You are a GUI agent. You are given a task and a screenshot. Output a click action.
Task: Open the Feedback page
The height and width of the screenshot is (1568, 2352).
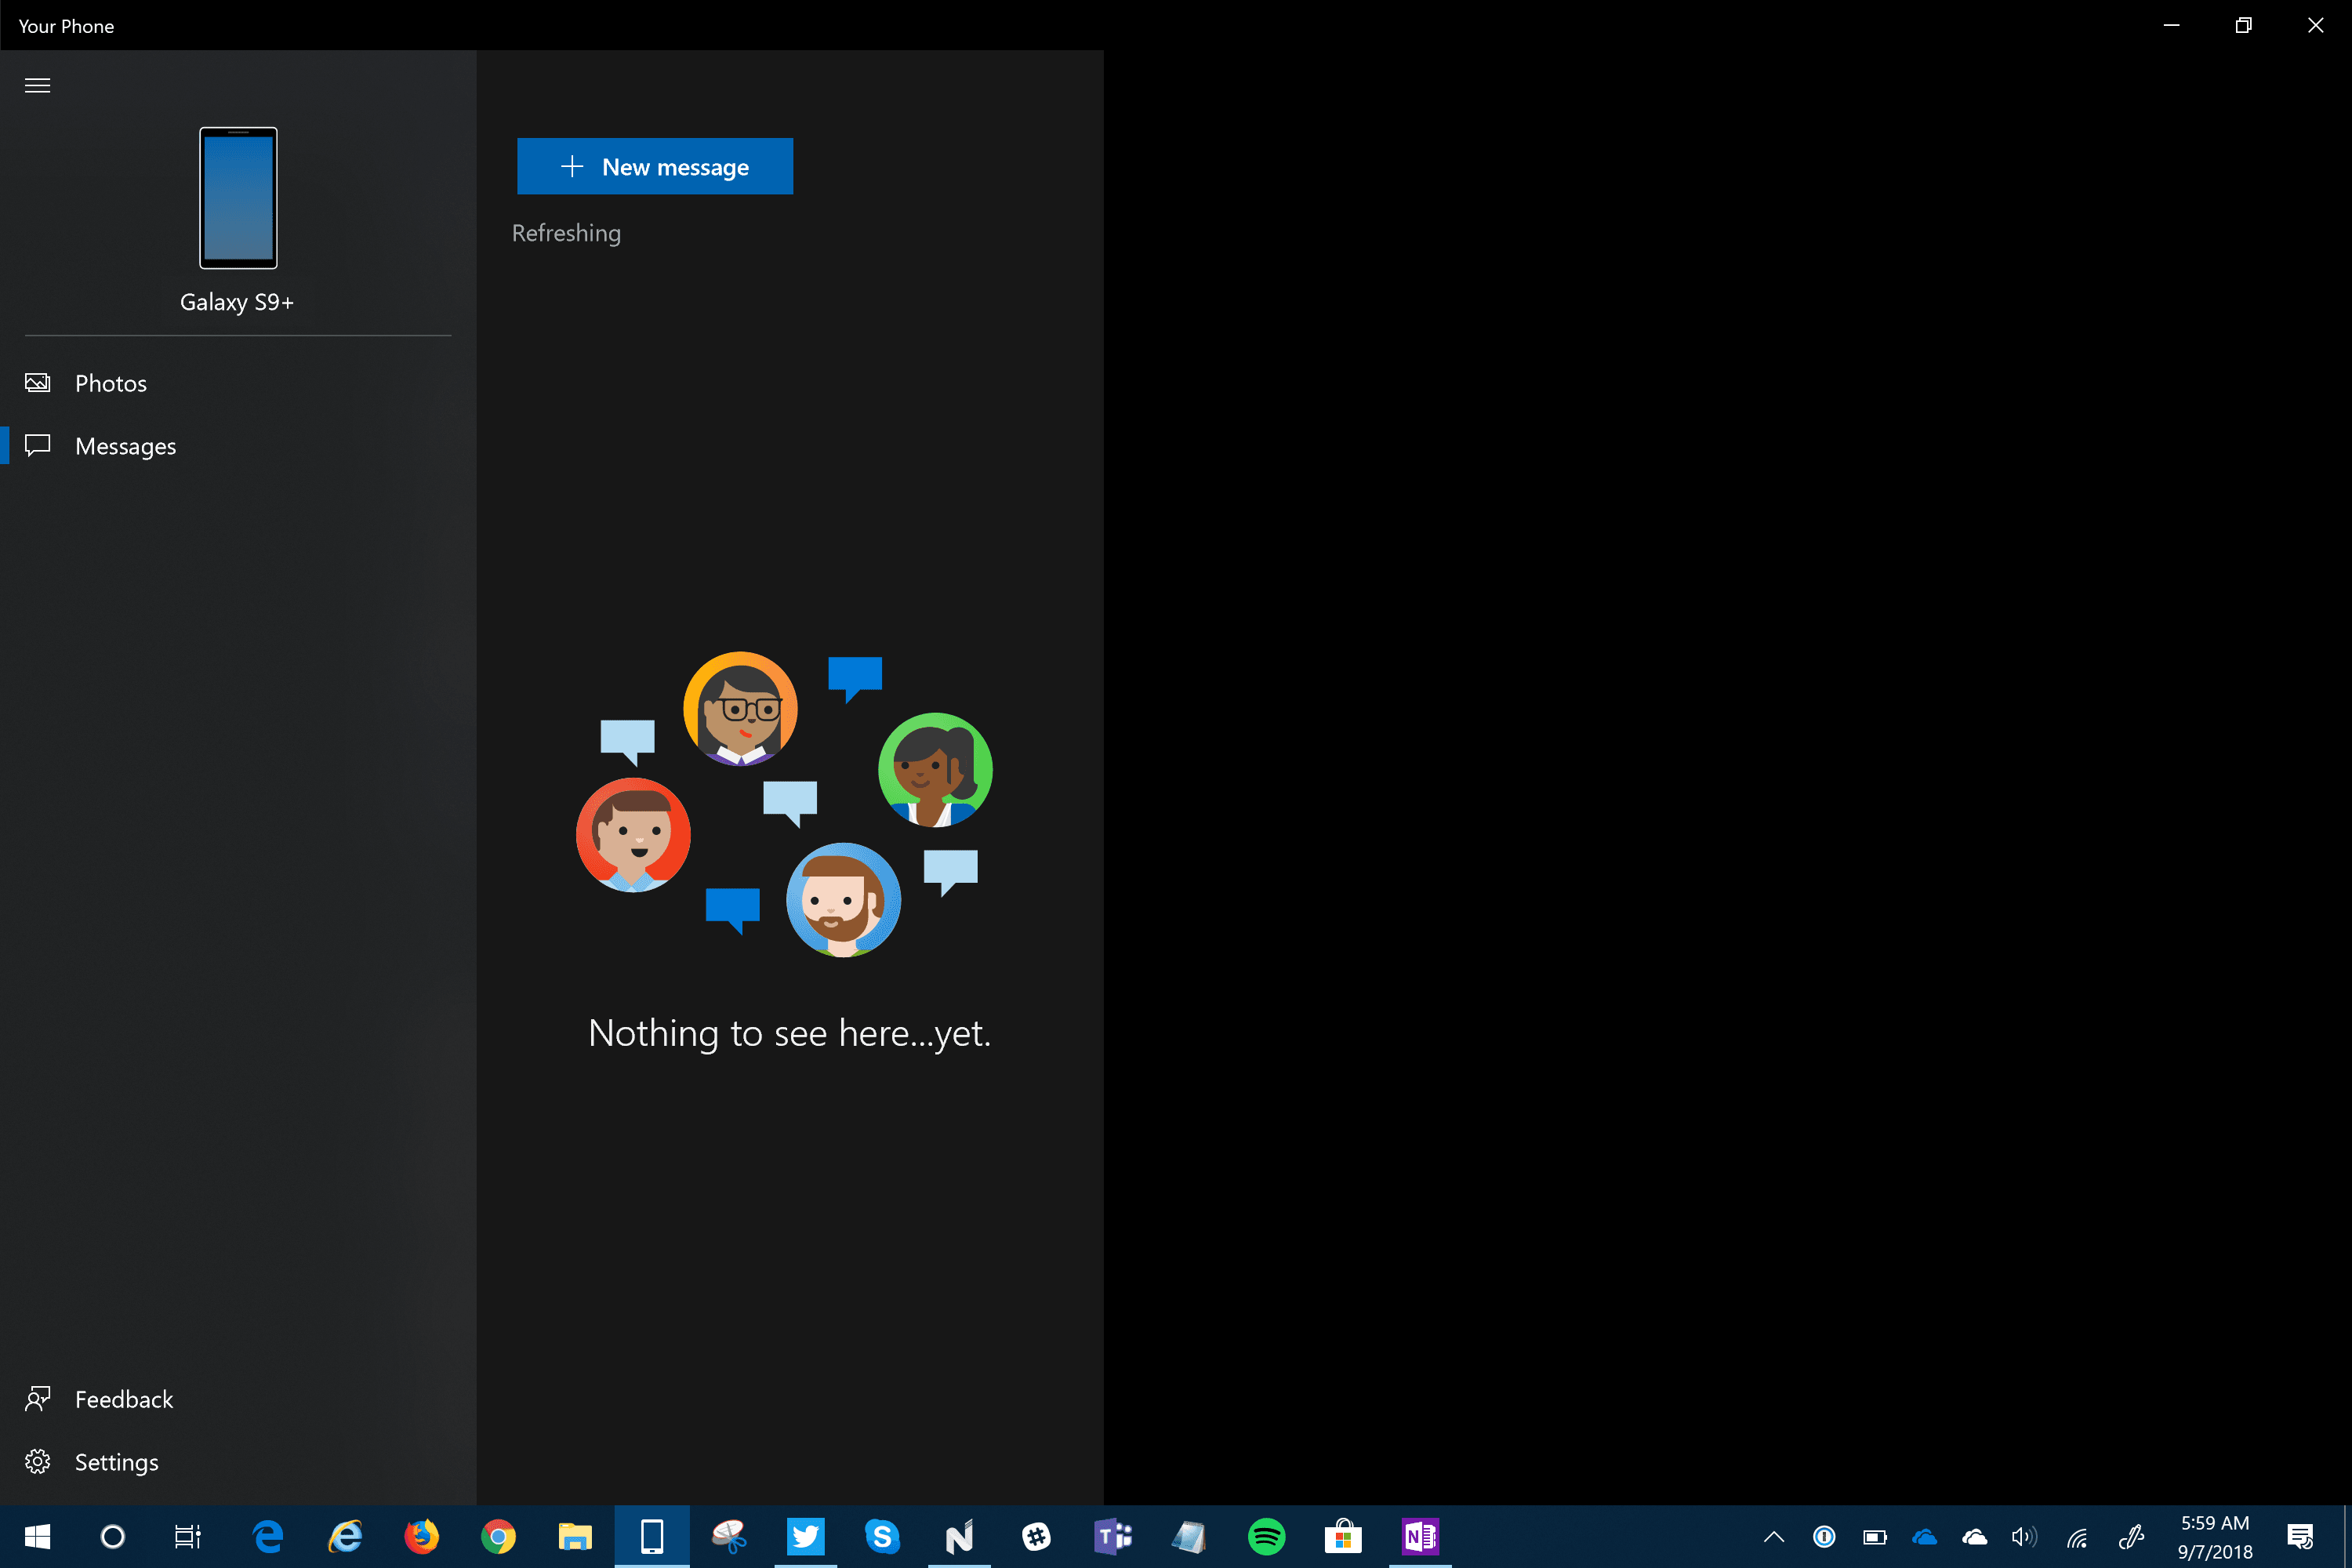tap(123, 1399)
